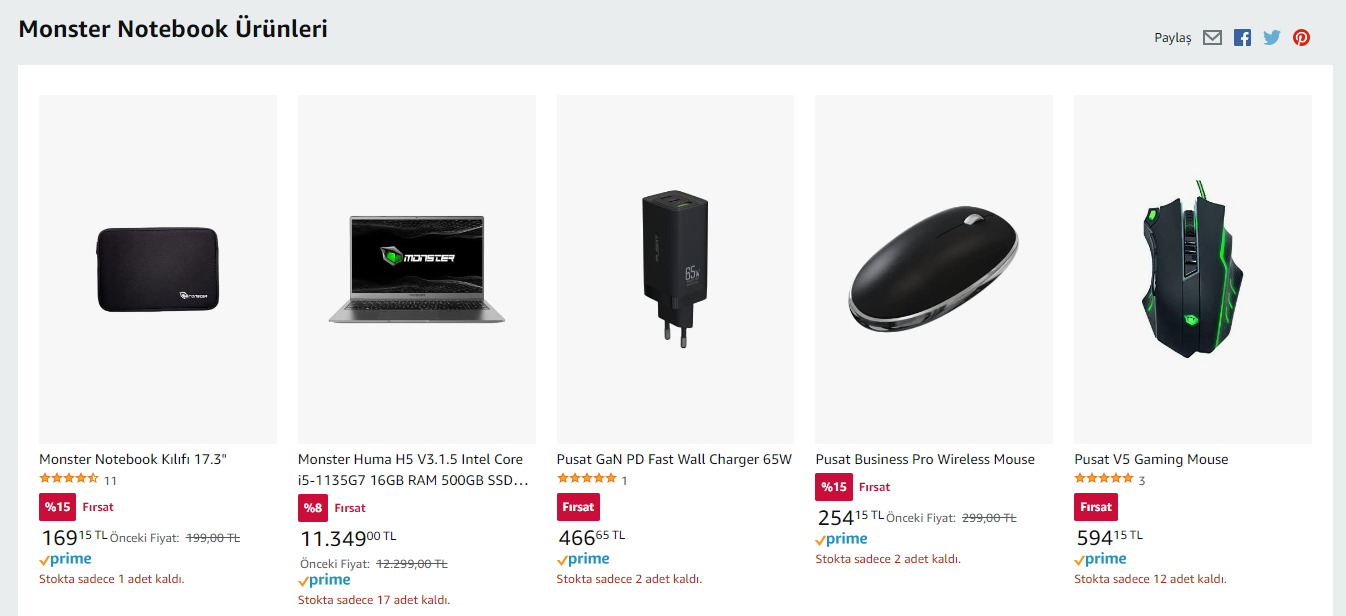Click %8 discount badge on Monster Huma
Screen dimensions: 1346x616
313,508
